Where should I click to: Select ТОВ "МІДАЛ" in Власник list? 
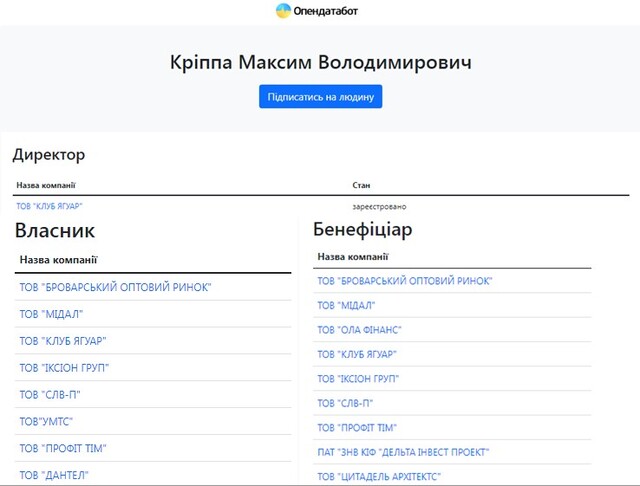(x=51, y=314)
